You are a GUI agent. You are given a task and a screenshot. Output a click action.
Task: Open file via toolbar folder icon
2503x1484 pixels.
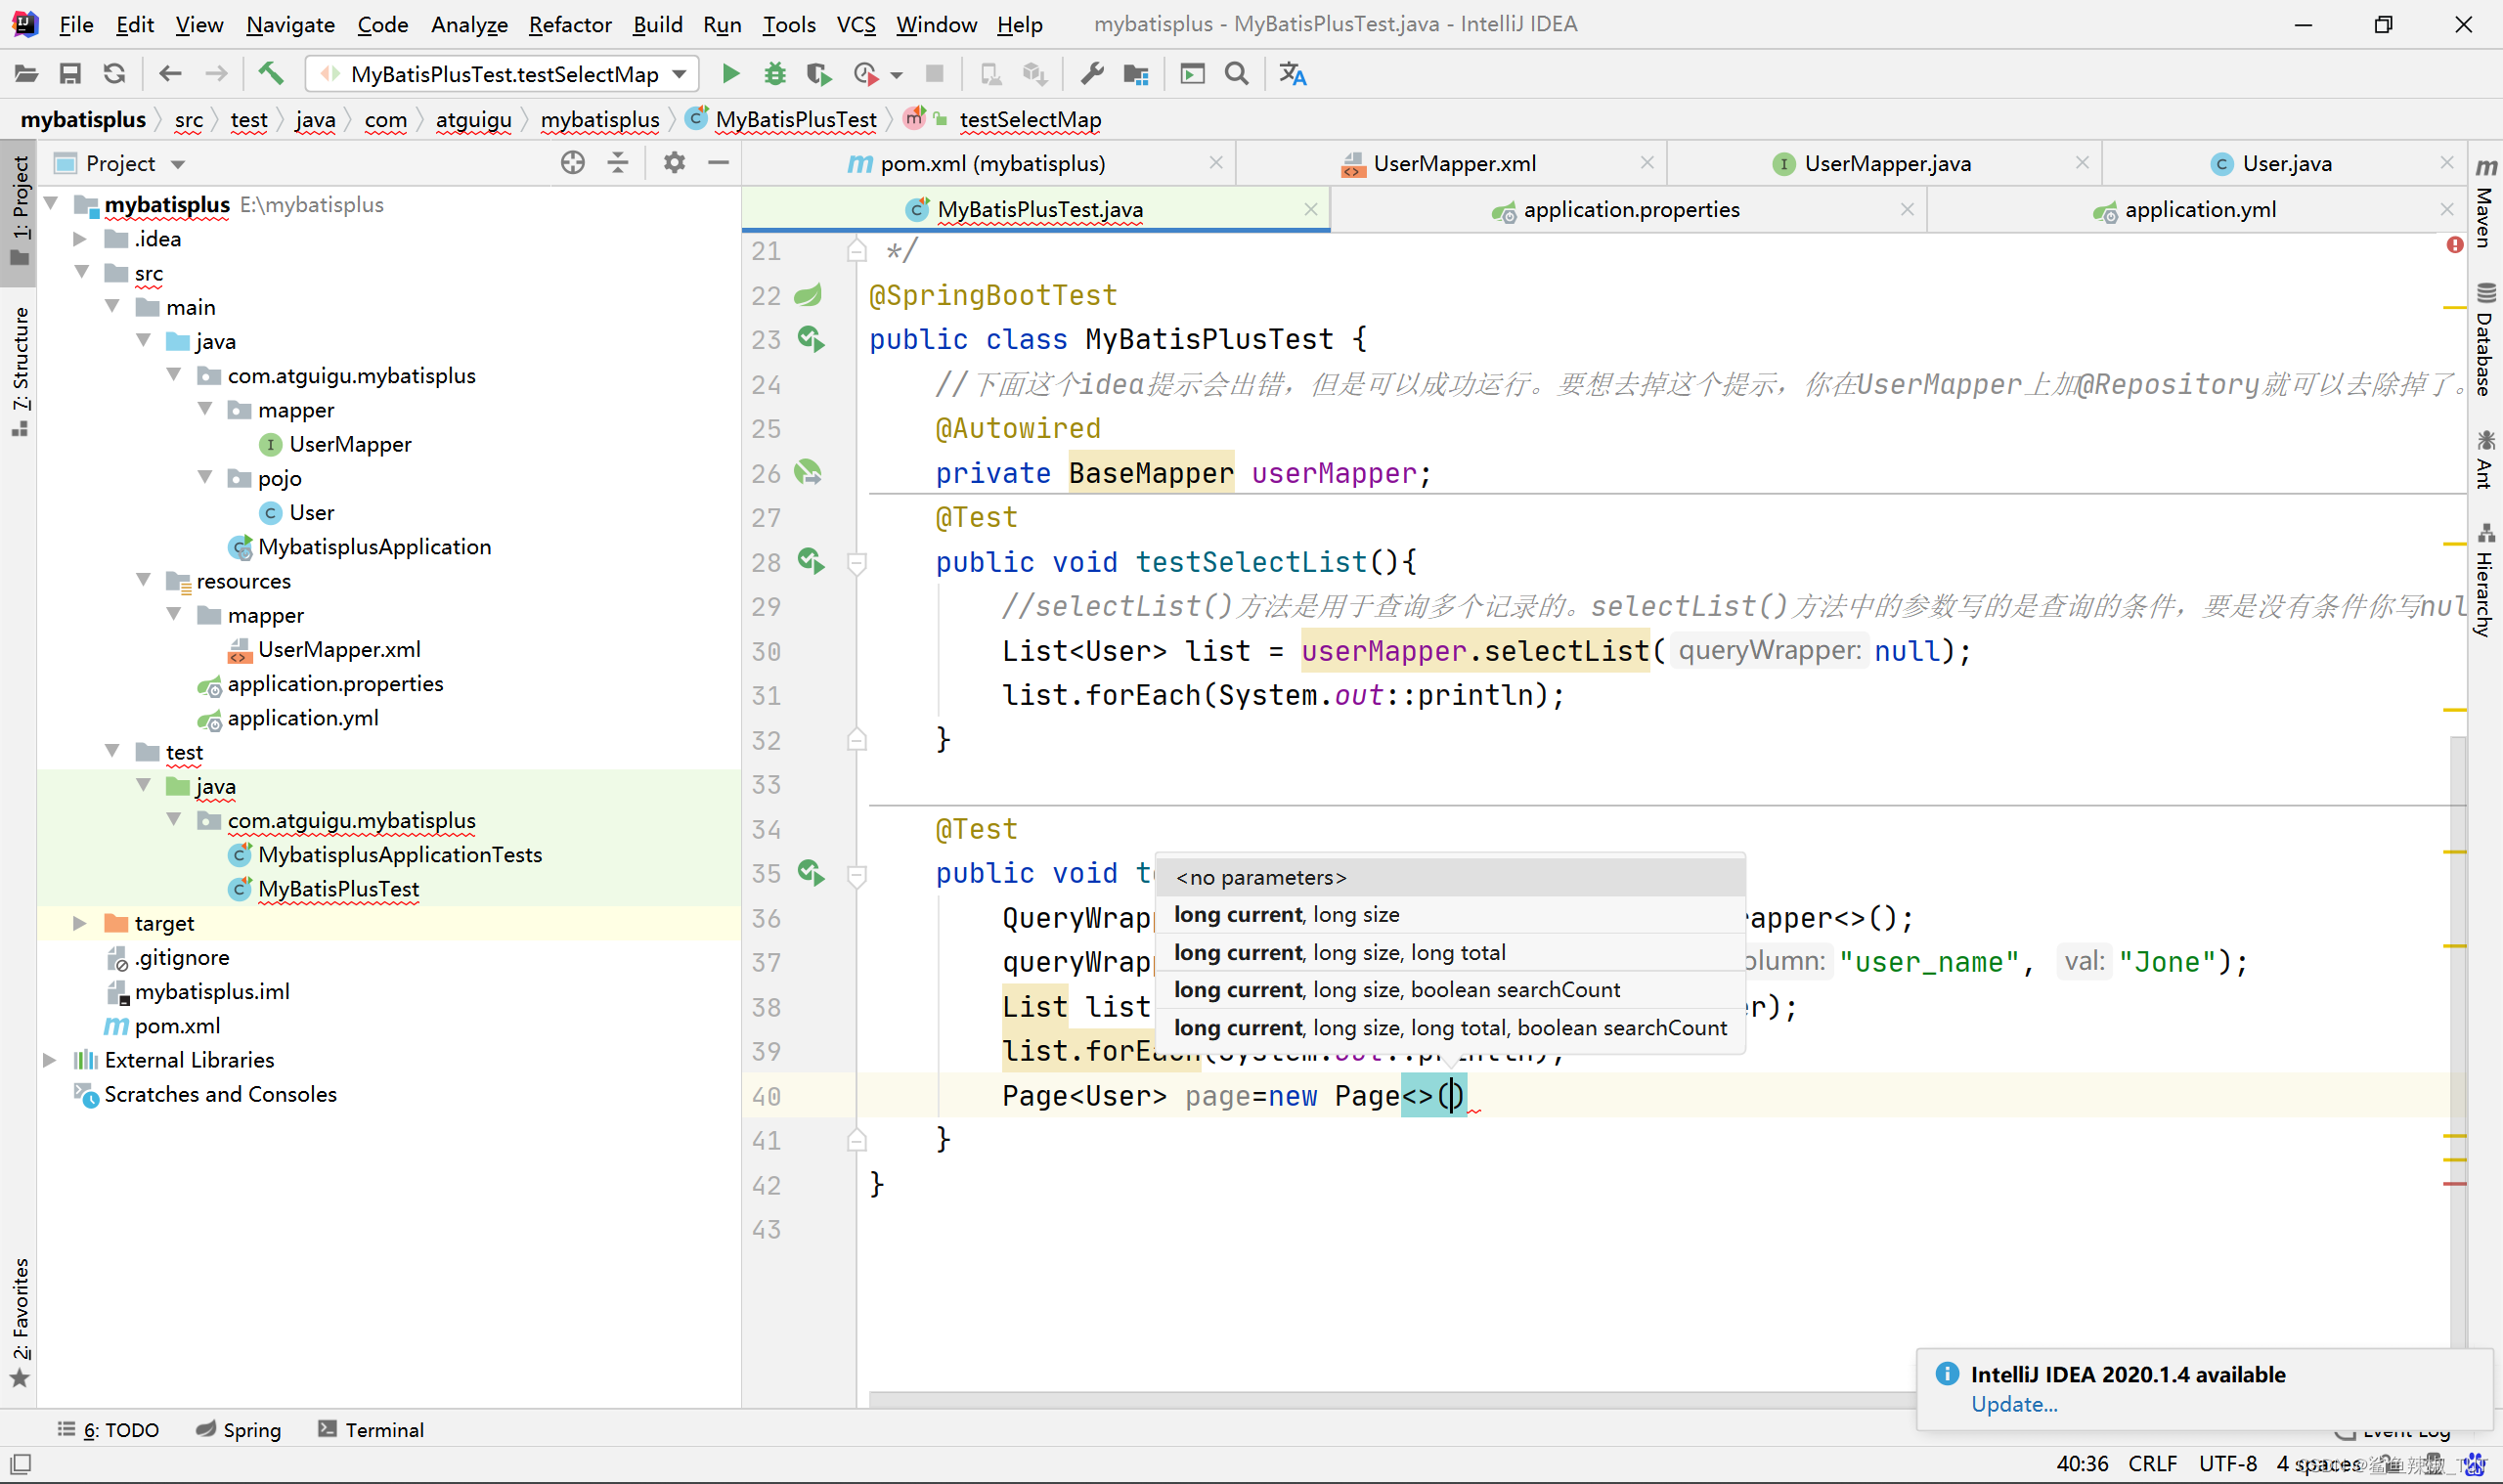click(26, 74)
